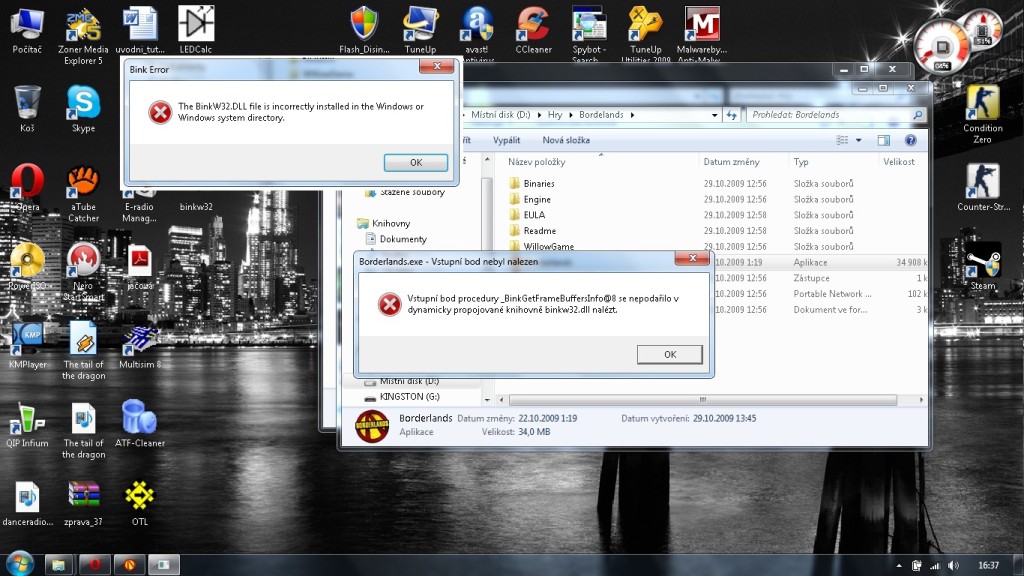Sort by Typ column header

801,162
